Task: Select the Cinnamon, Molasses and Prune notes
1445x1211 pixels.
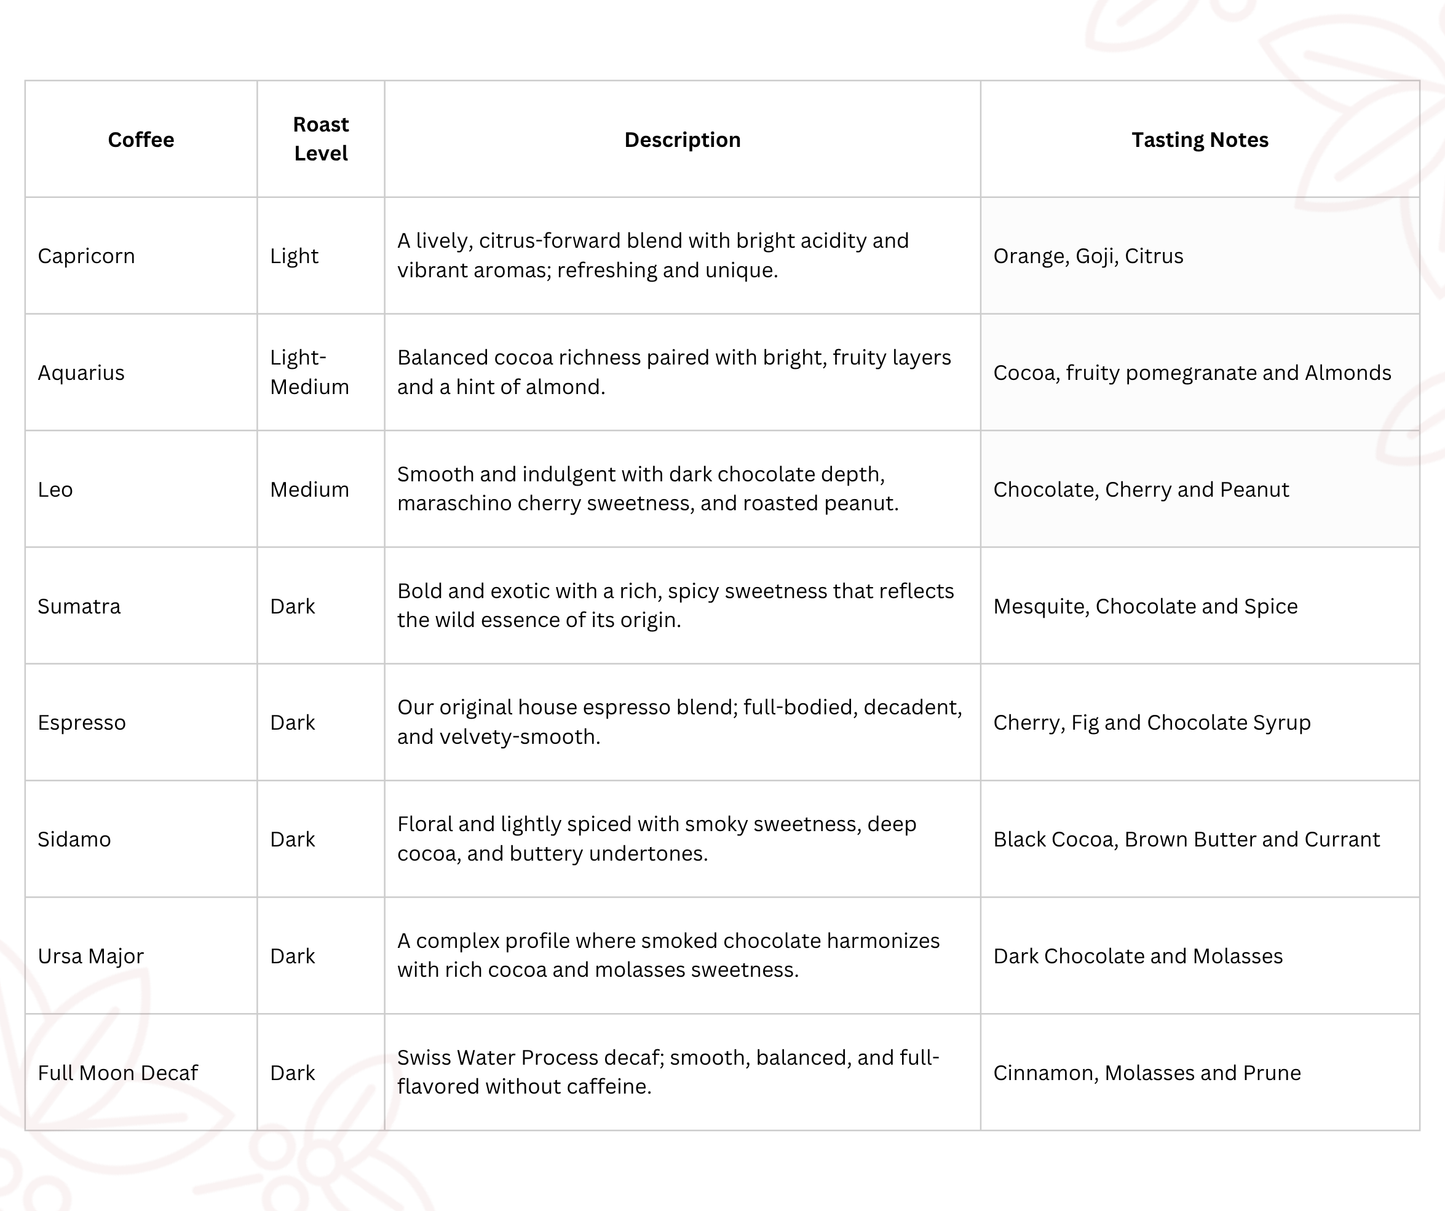Action: point(1147,1073)
